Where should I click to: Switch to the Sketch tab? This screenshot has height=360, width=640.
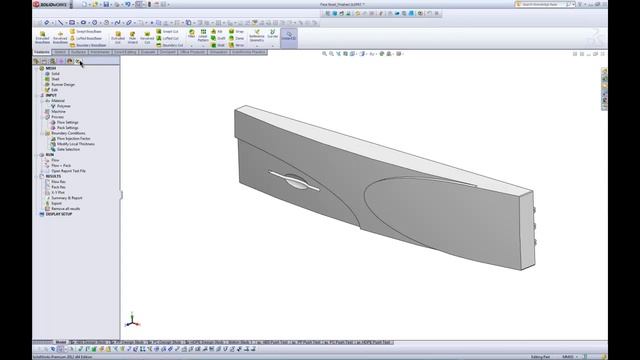tap(60, 52)
